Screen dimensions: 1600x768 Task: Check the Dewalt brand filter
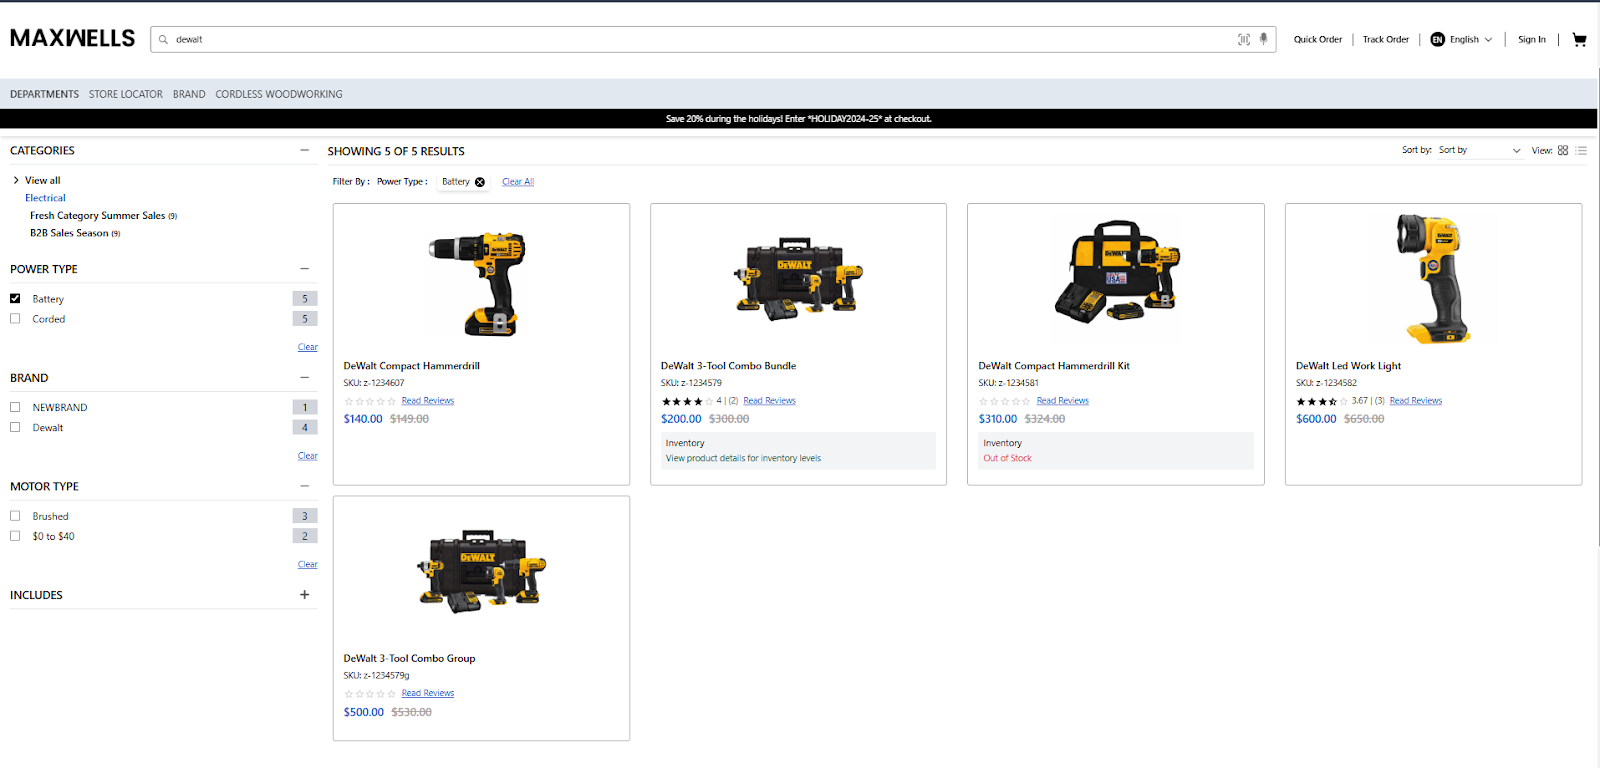tap(15, 427)
